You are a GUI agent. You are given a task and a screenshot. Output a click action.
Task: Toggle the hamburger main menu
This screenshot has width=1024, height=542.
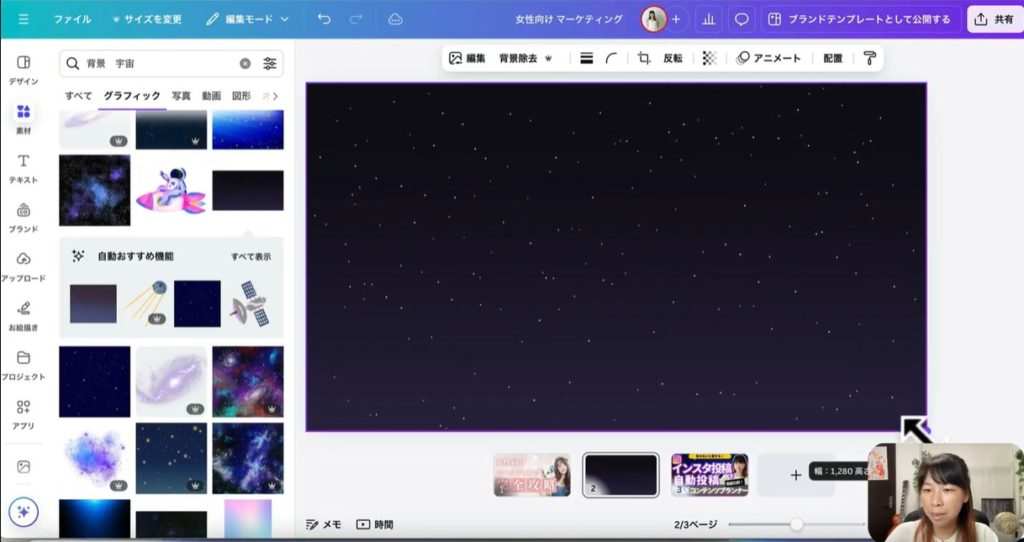23,19
